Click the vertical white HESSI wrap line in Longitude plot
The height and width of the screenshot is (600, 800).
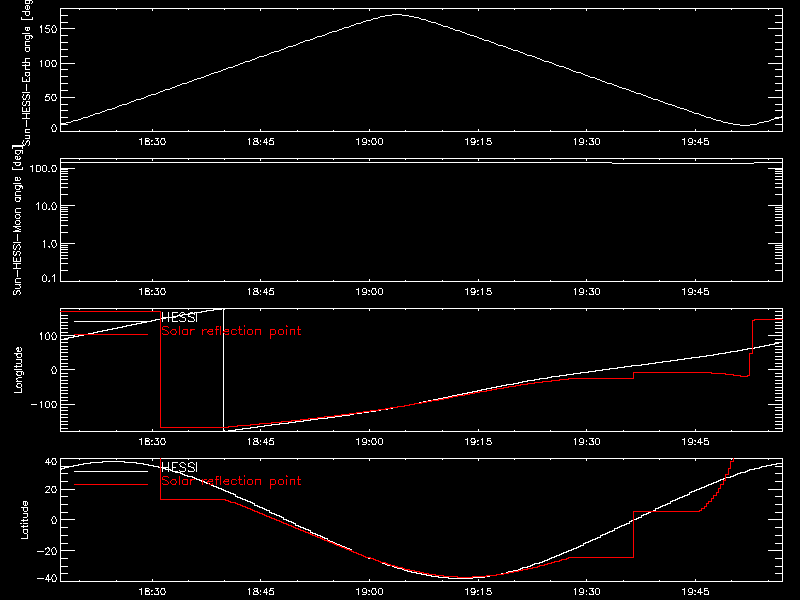223,370
